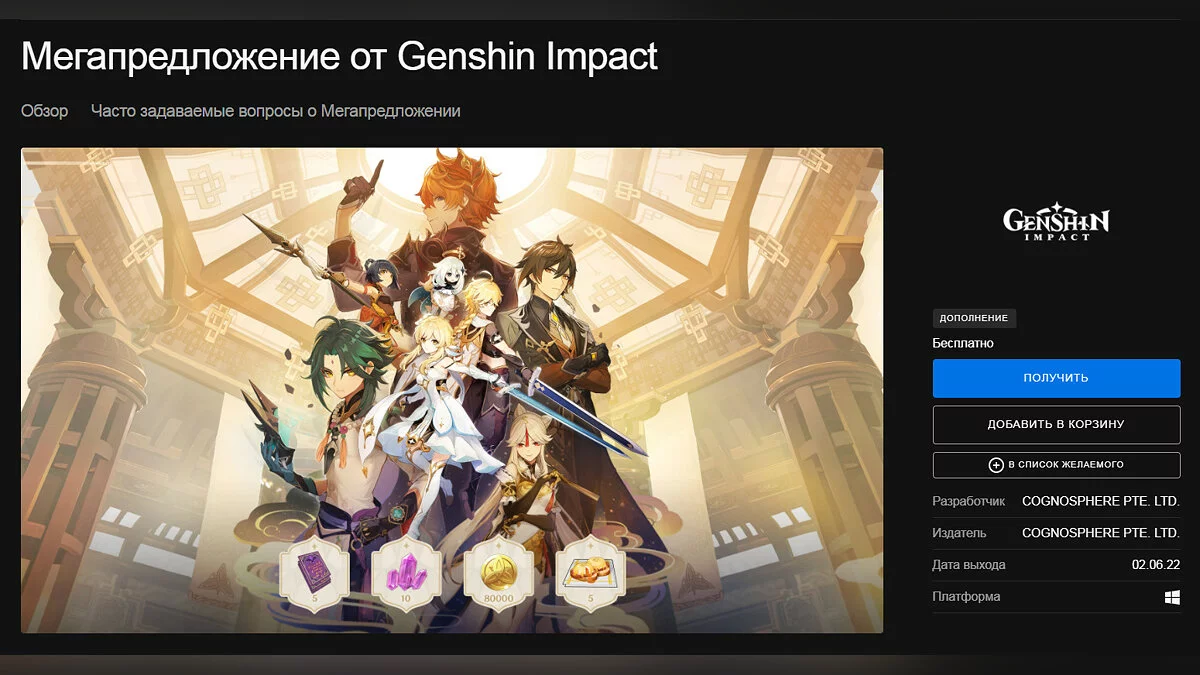Add to wishlist via В СПИСОК ЖЕЛАЕМОГО
The image size is (1200, 675).
click(1056, 465)
